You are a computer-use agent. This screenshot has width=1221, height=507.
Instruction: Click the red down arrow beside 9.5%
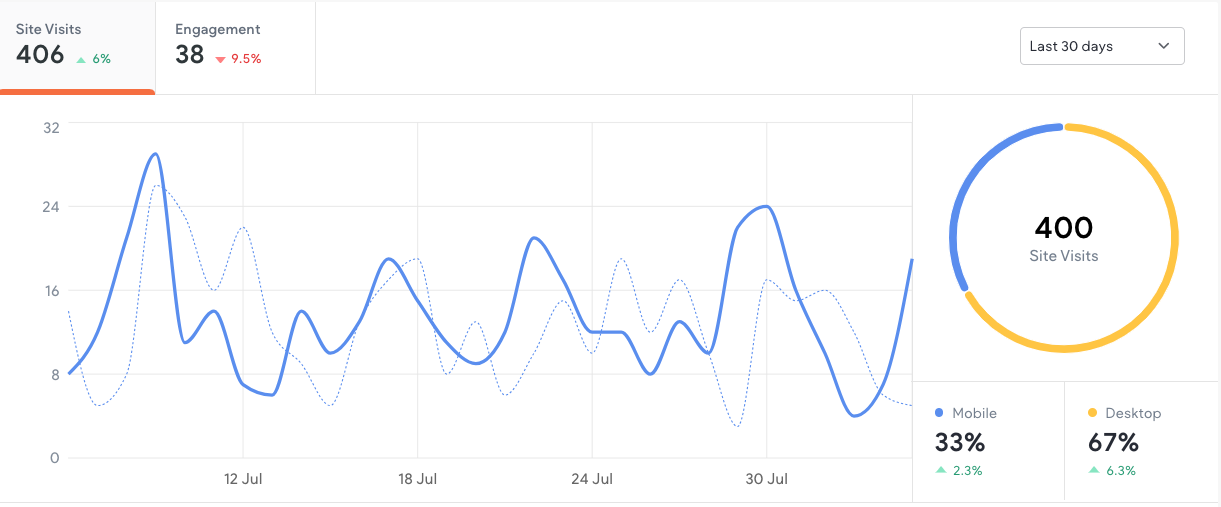pyautogui.click(x=220, y=59)
